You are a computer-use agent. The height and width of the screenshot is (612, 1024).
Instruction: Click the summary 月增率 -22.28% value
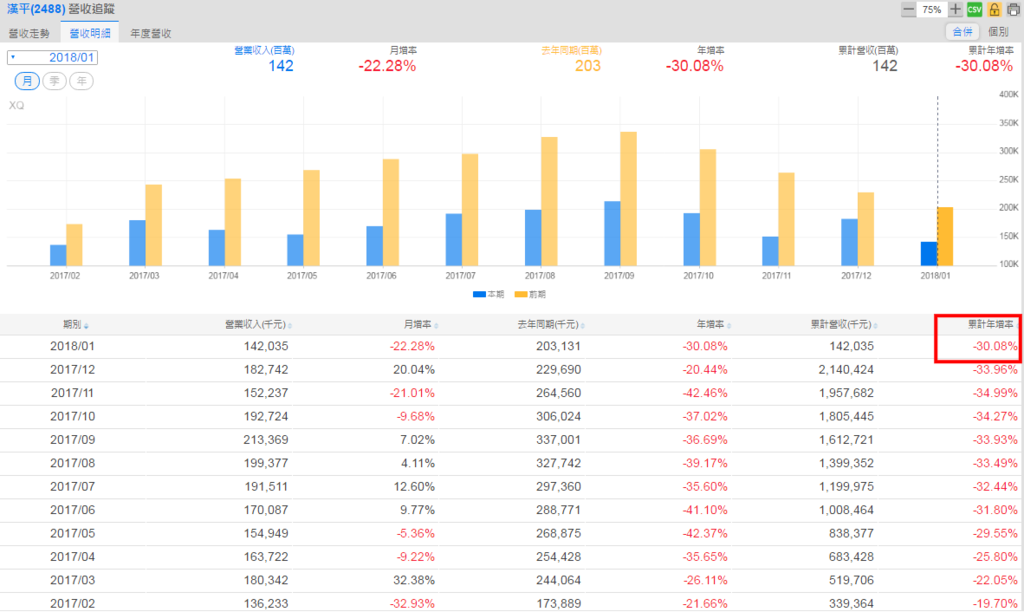pos(387,66)
